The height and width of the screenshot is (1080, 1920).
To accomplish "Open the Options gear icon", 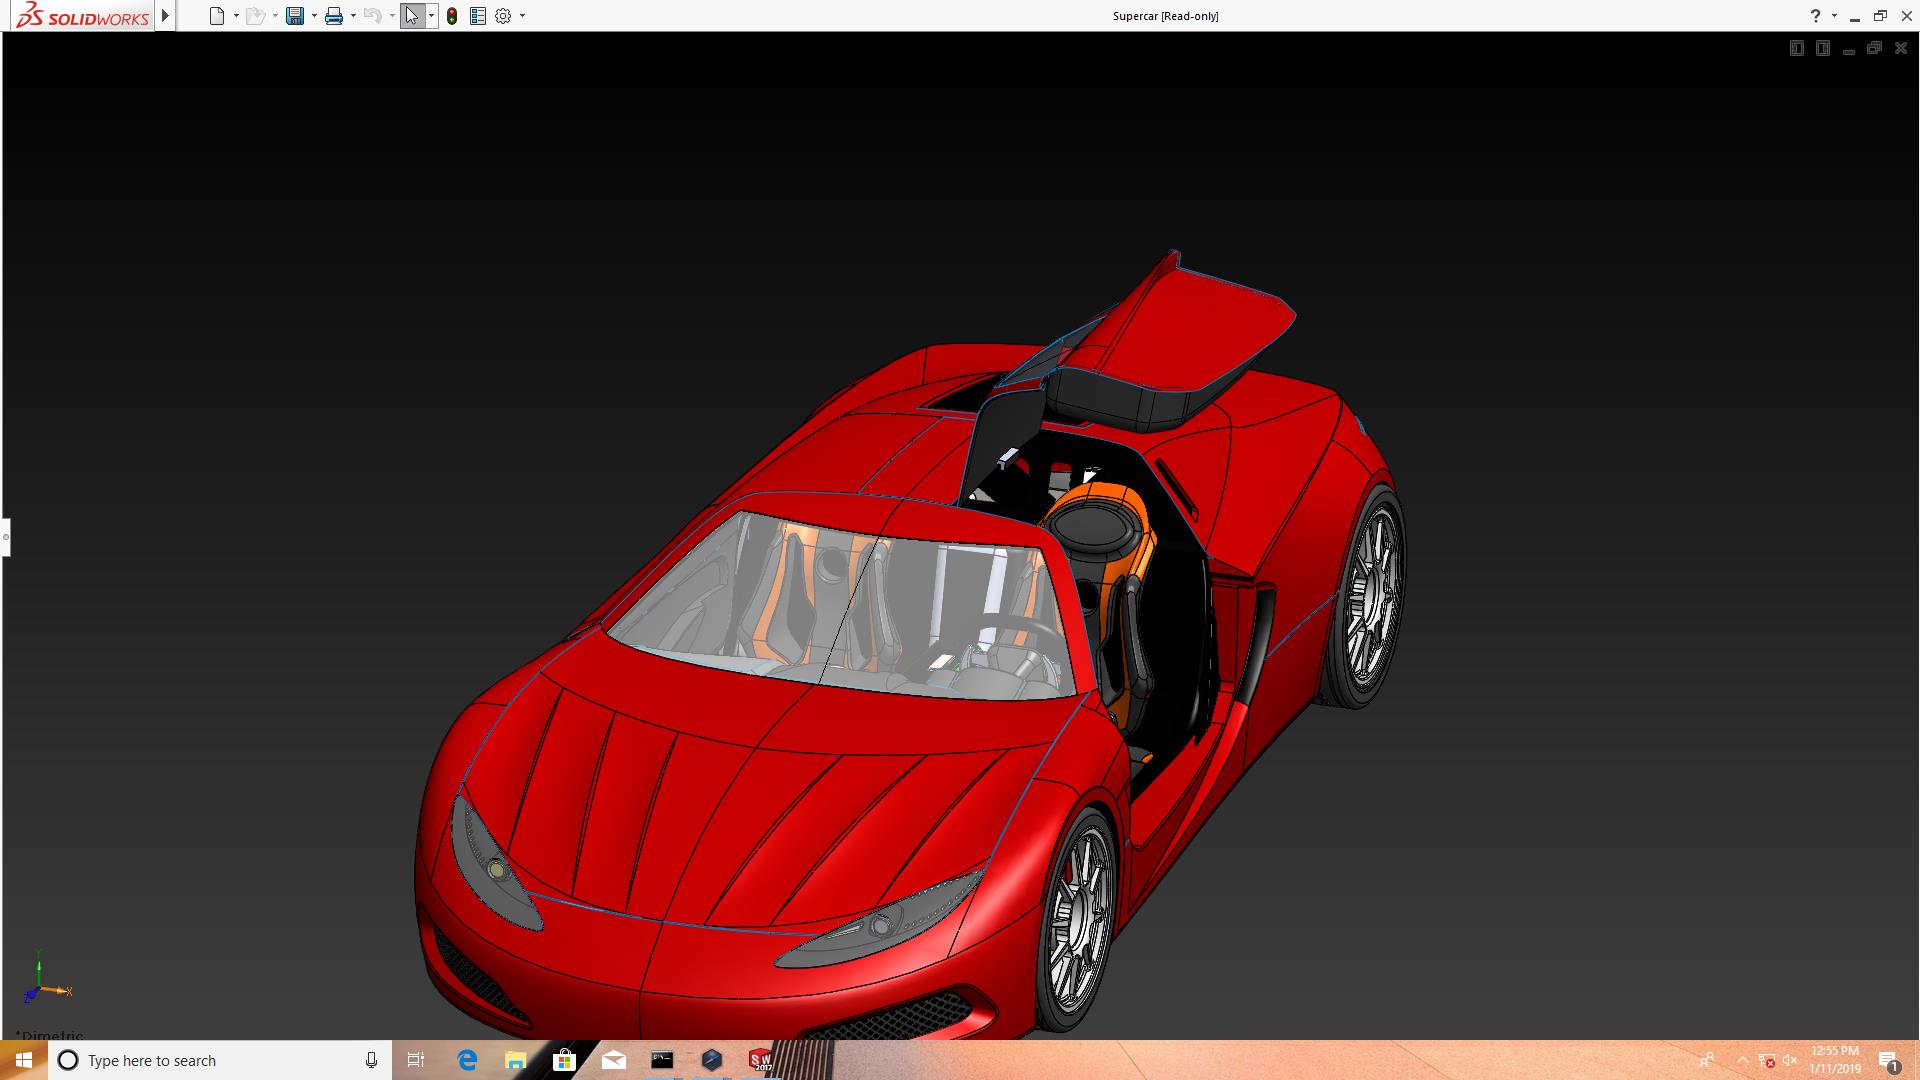I will (x=503, y=16).
